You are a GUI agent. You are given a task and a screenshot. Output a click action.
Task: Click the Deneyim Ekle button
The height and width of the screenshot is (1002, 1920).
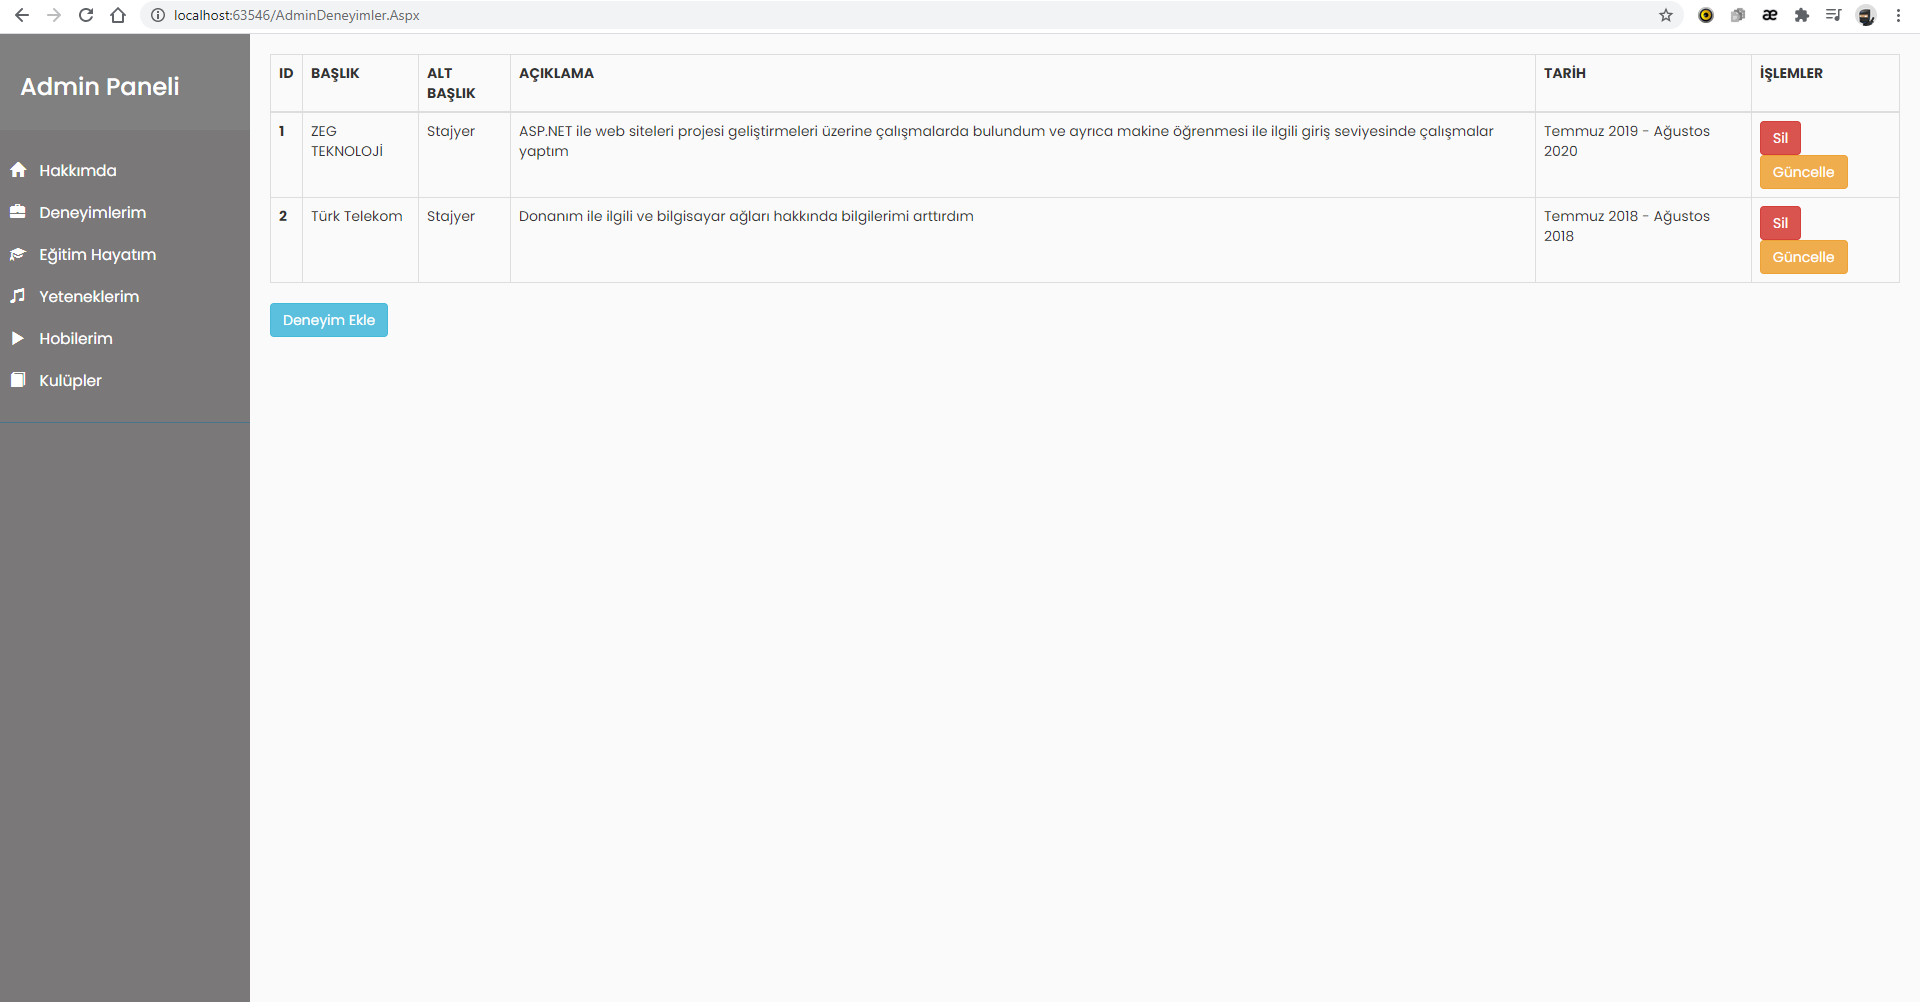tap(329, 320)
